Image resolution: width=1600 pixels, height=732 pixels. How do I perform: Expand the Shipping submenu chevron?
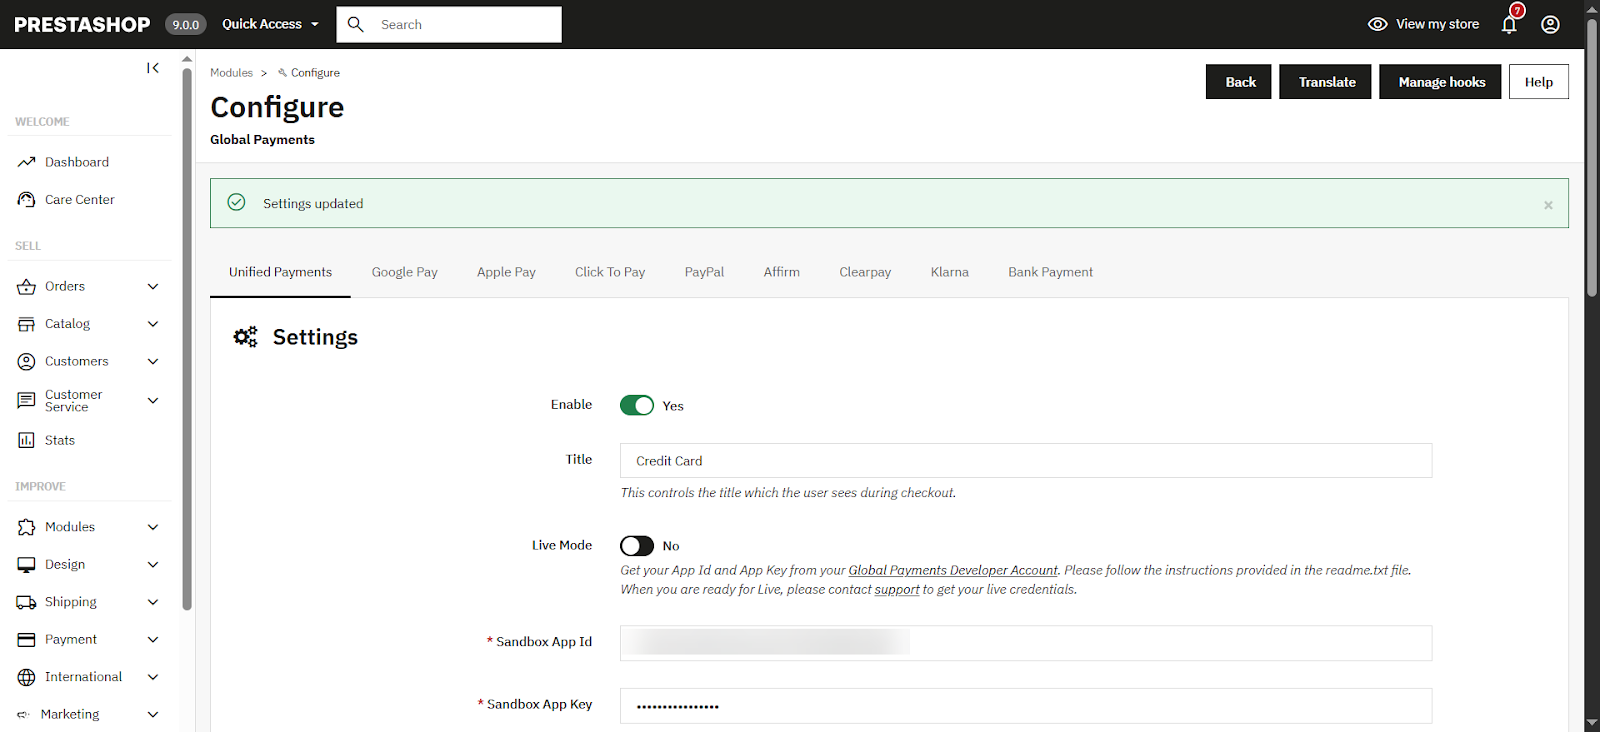(153, 602)
